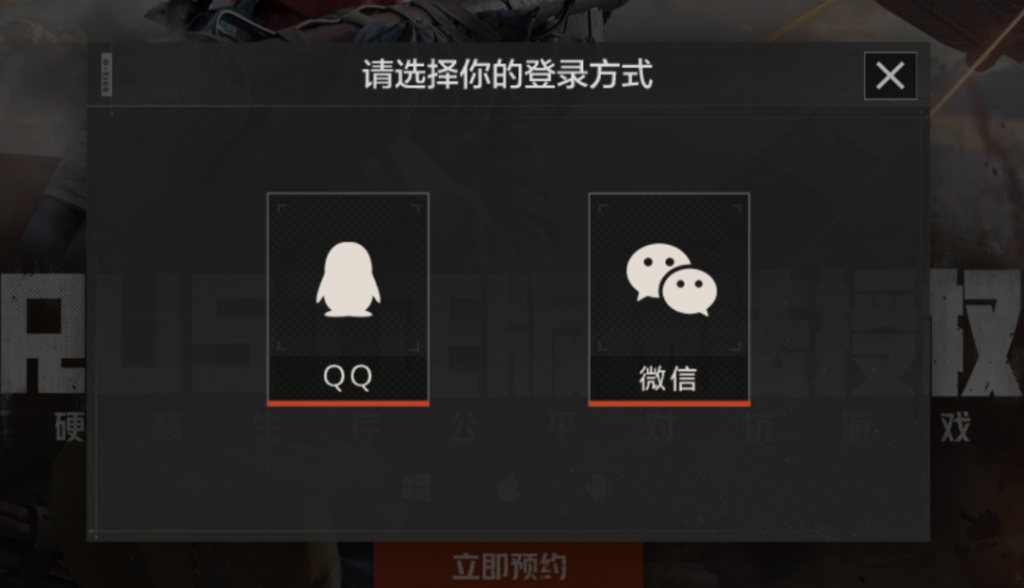Click the red bar beneath the 微信 card
1024x588 pixels.
(669, 404)
